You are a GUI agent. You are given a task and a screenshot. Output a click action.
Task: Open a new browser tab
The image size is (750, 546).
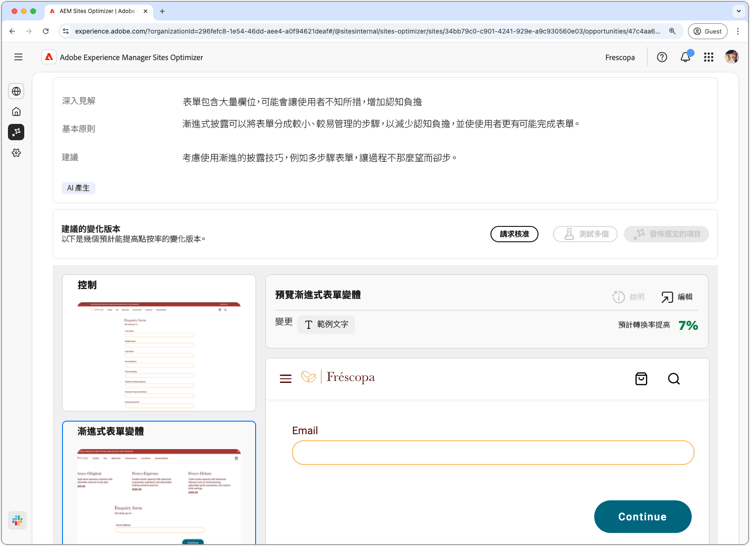point(162,11)
